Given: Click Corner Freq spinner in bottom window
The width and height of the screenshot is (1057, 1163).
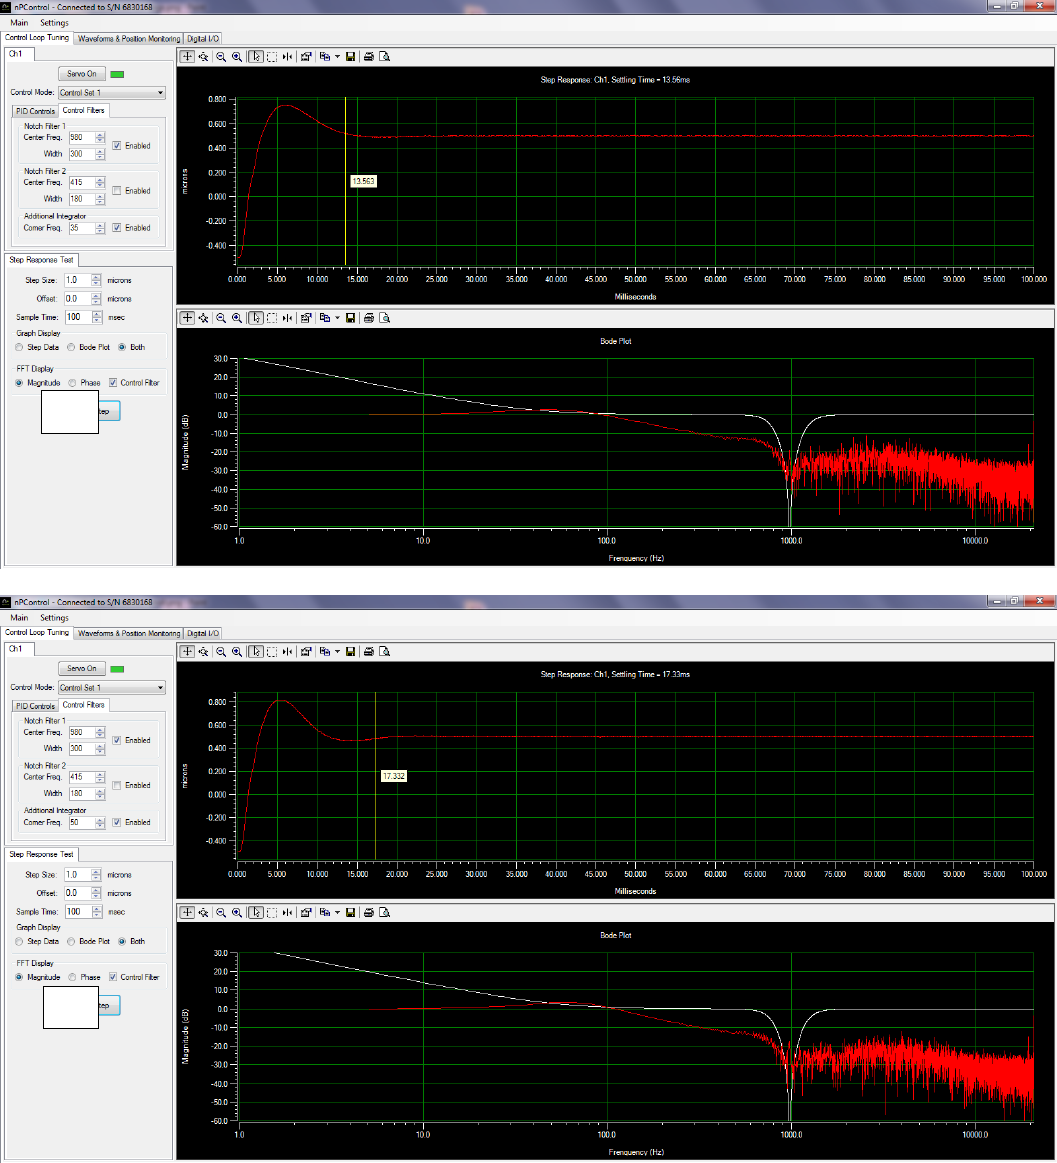Looking at the screenshot, I should (100, 822).
